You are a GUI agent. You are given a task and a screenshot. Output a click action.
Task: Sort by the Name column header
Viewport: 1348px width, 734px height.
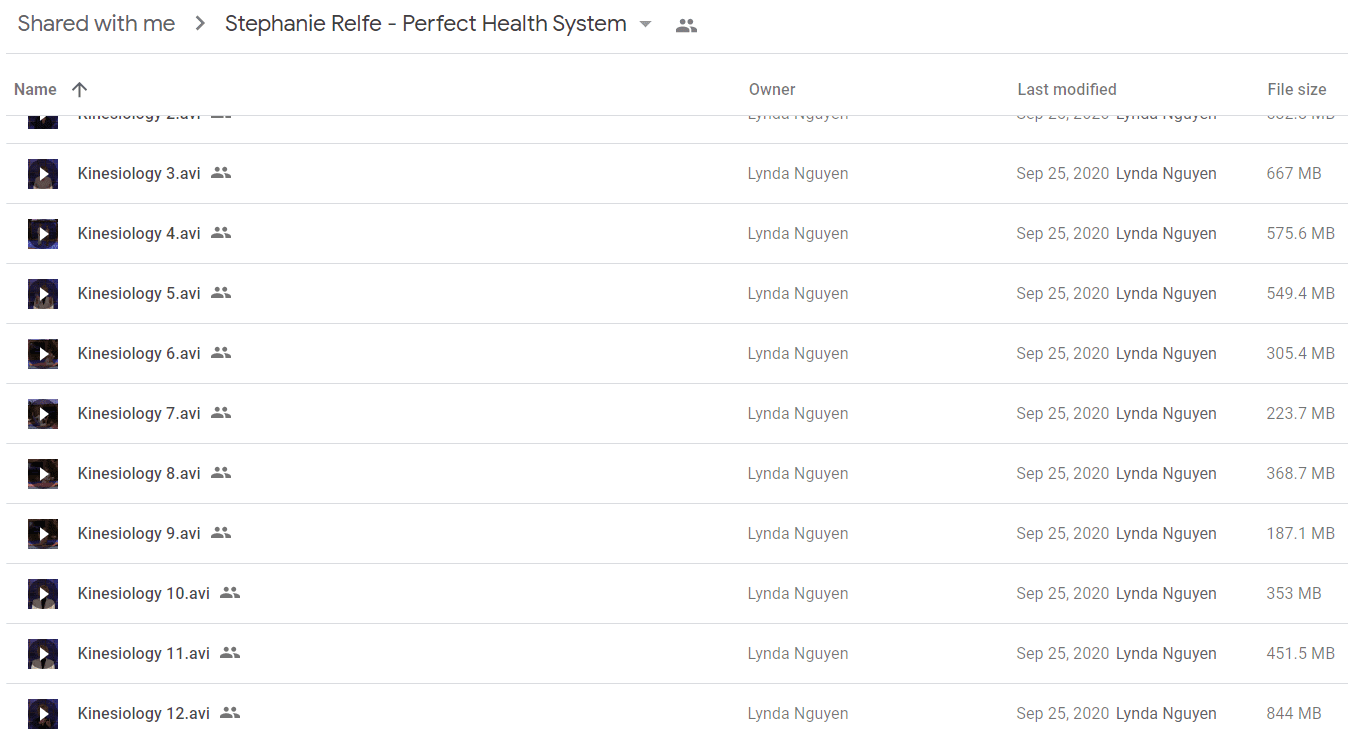coord(35,89)
